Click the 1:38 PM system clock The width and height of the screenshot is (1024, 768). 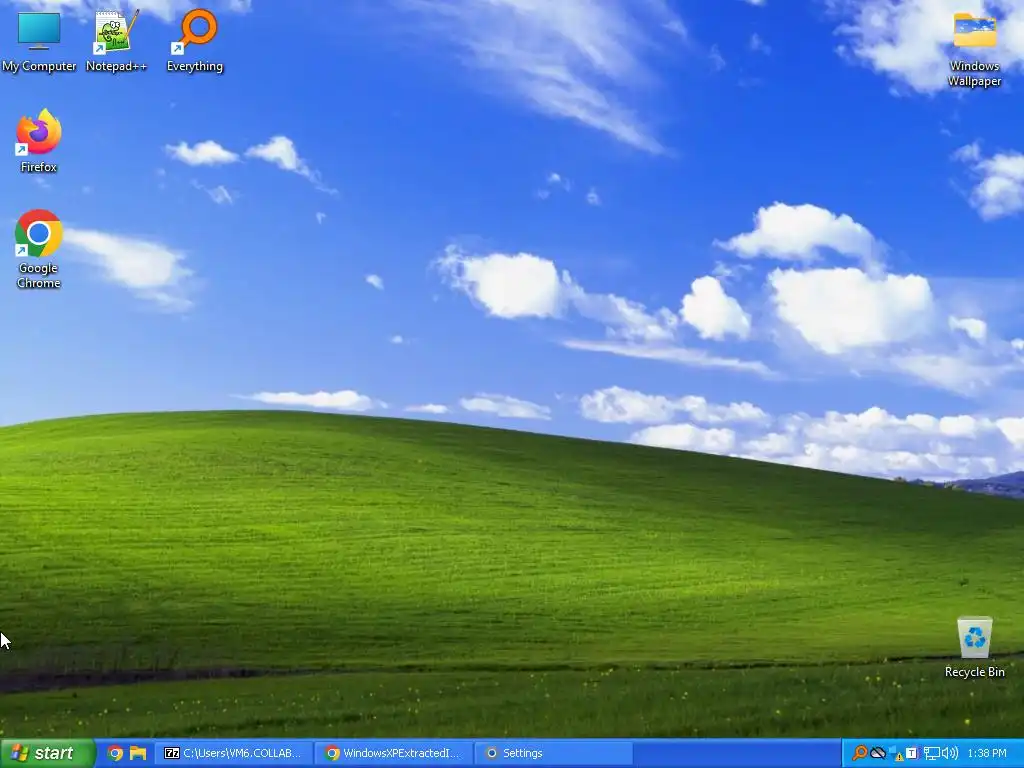pyautogui.click(x=987, y=753)
